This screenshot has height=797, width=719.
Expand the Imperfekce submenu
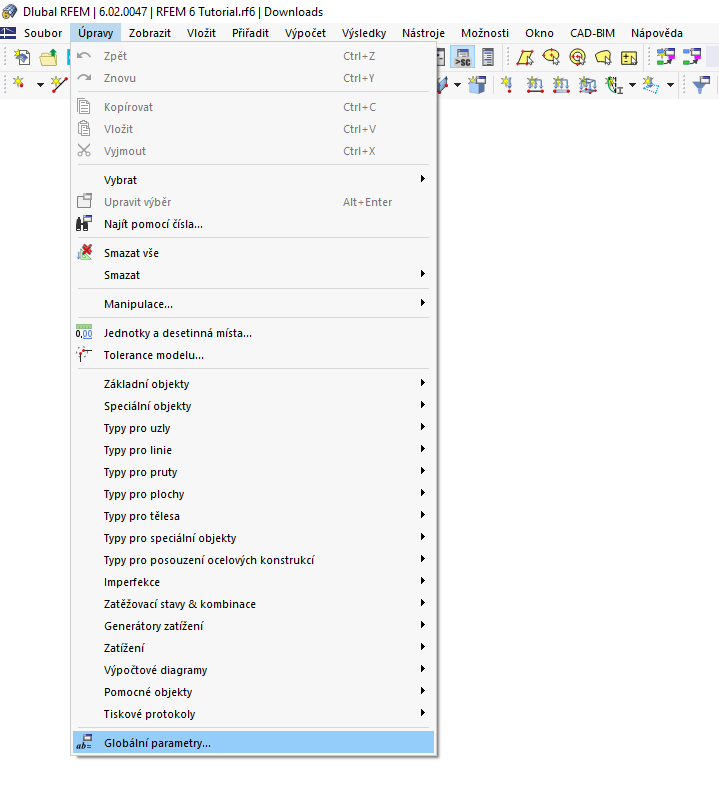click(x=253, y=582)
